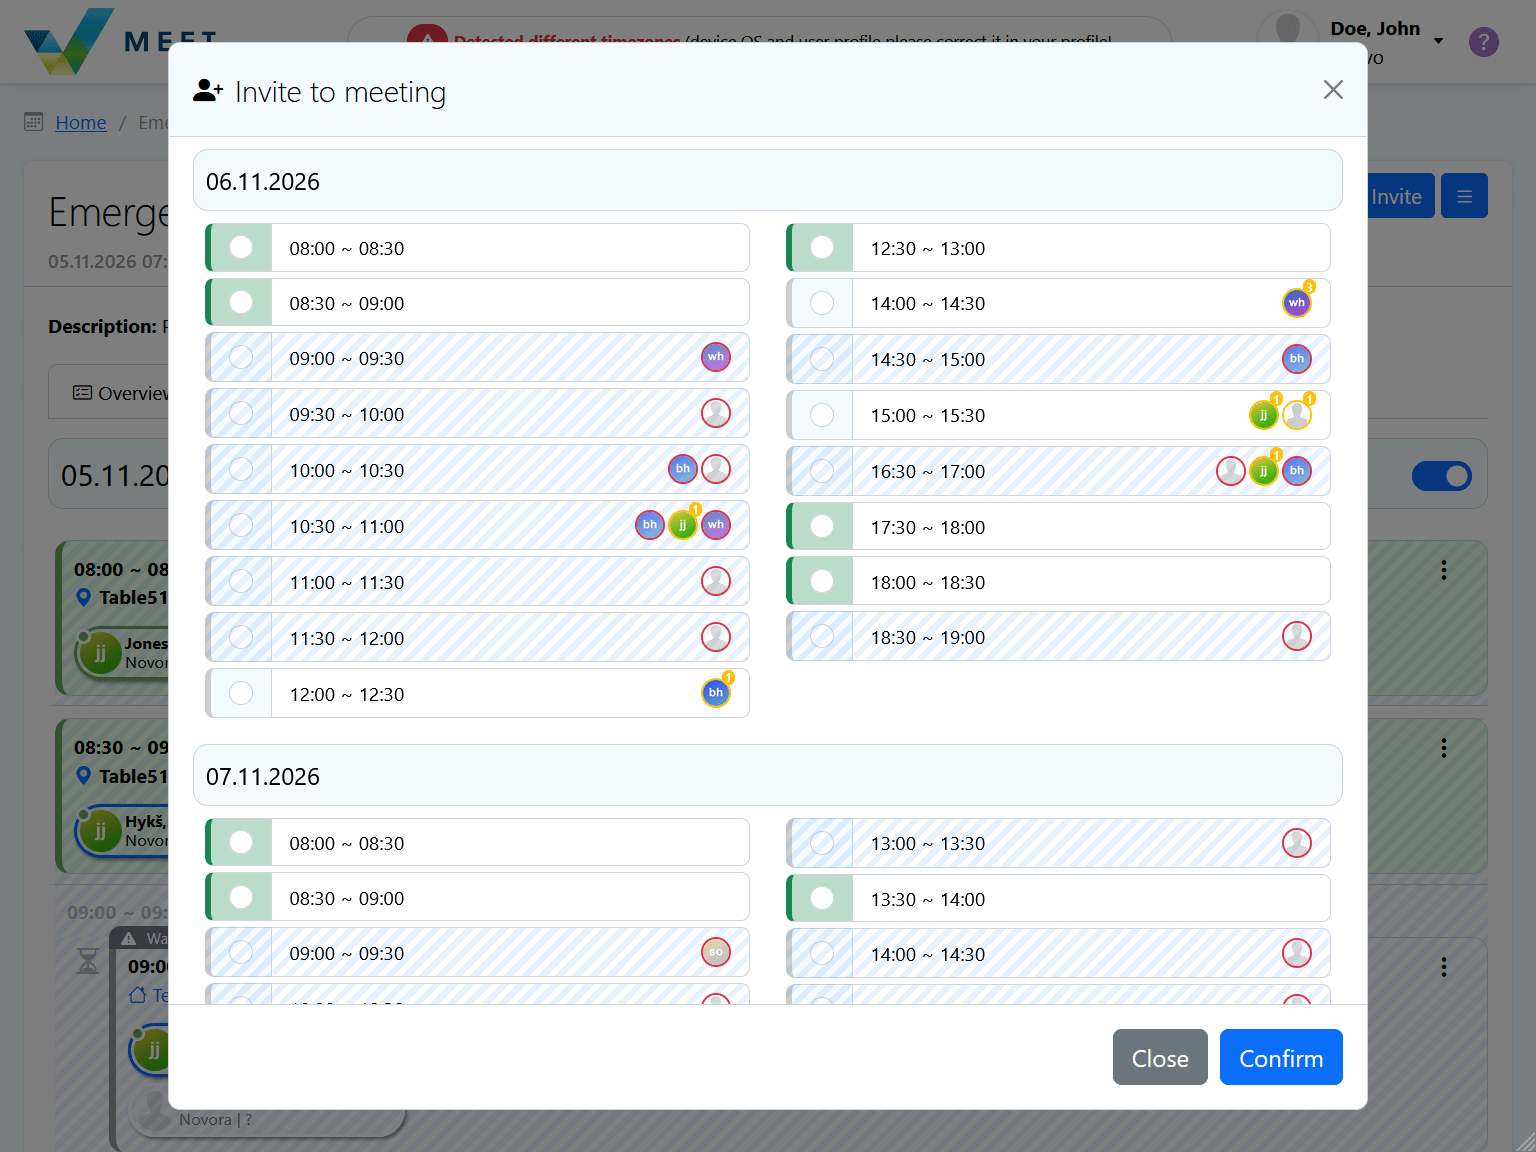Image resolution: width=1536 pixels, height=1152 pixels.
Task: Click the blank user avatar in 18:30 ~ 19:00 slot
Action: tap(1296, 636)
